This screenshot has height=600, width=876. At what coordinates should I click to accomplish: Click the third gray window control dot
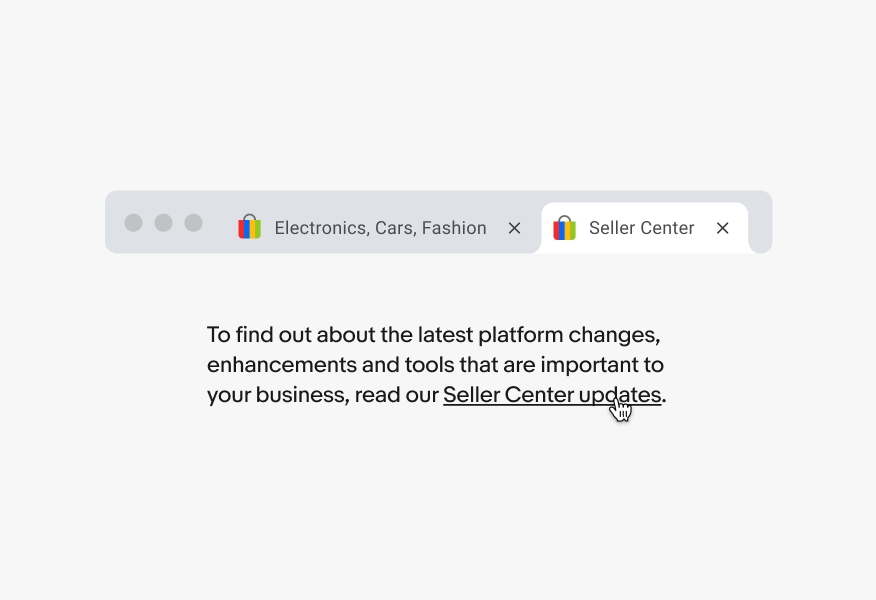193,222
